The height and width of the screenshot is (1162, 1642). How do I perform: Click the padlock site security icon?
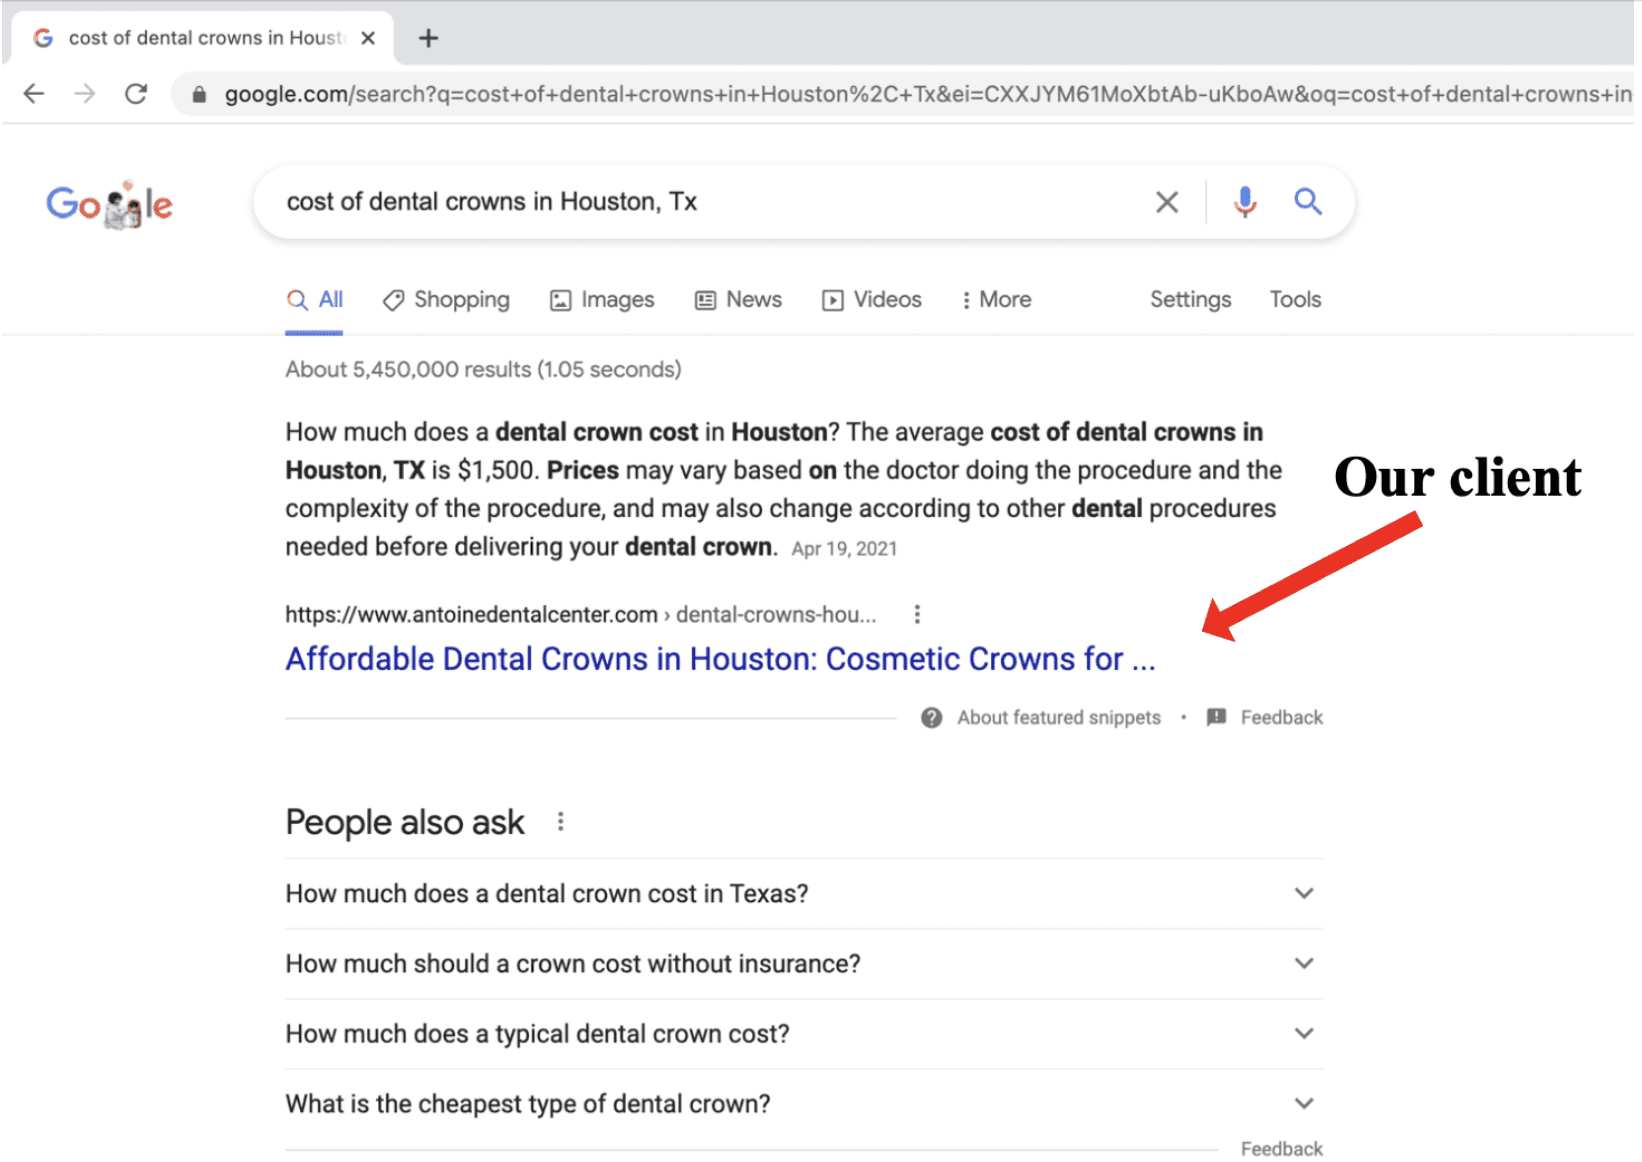199,94
